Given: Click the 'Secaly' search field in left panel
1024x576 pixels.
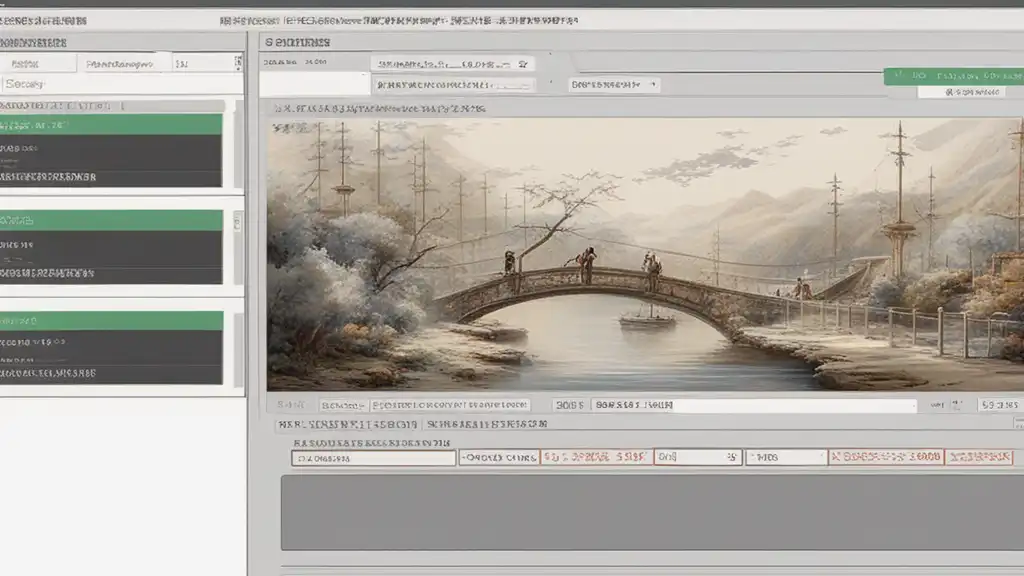Looking at the screenshot, I should 120,85.
